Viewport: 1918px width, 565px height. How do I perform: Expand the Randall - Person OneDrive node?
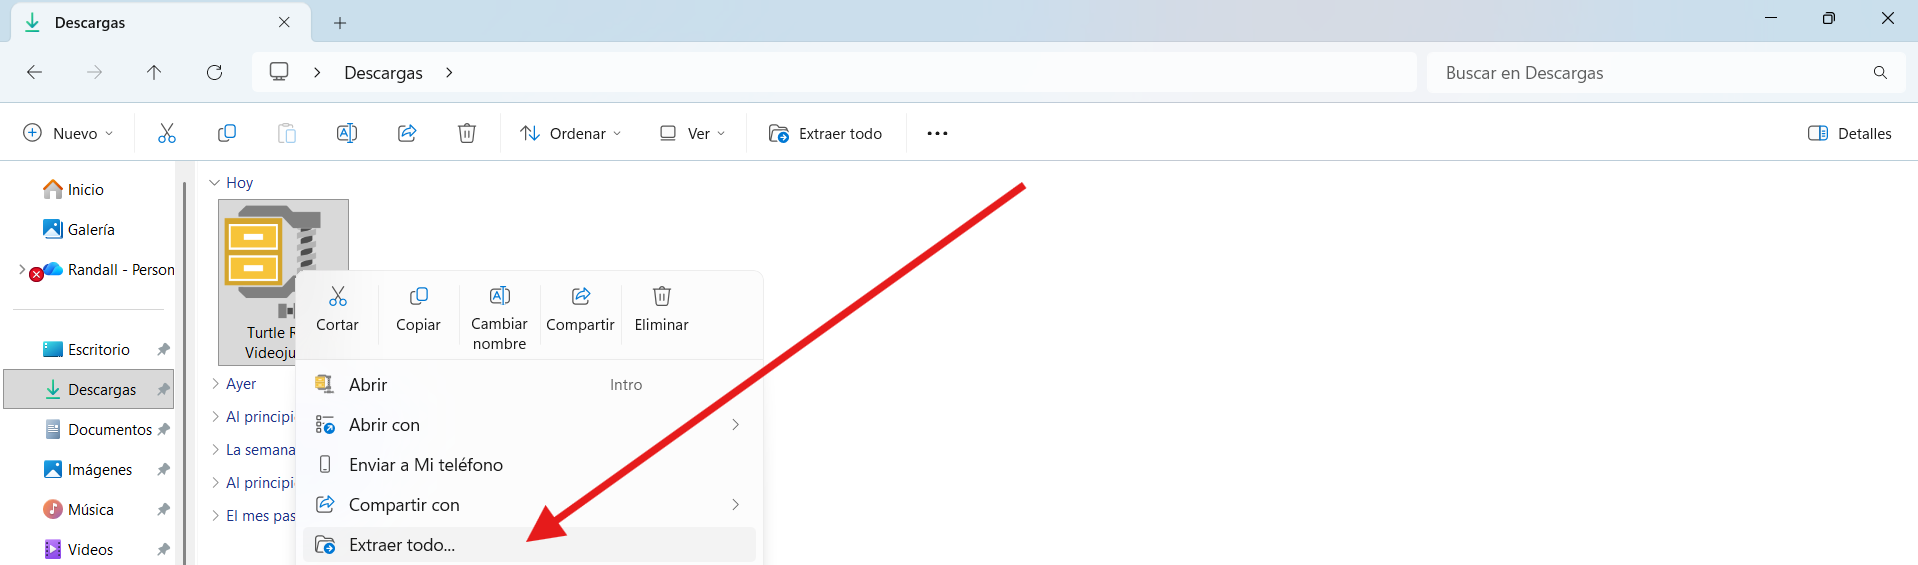coord(21,269)
